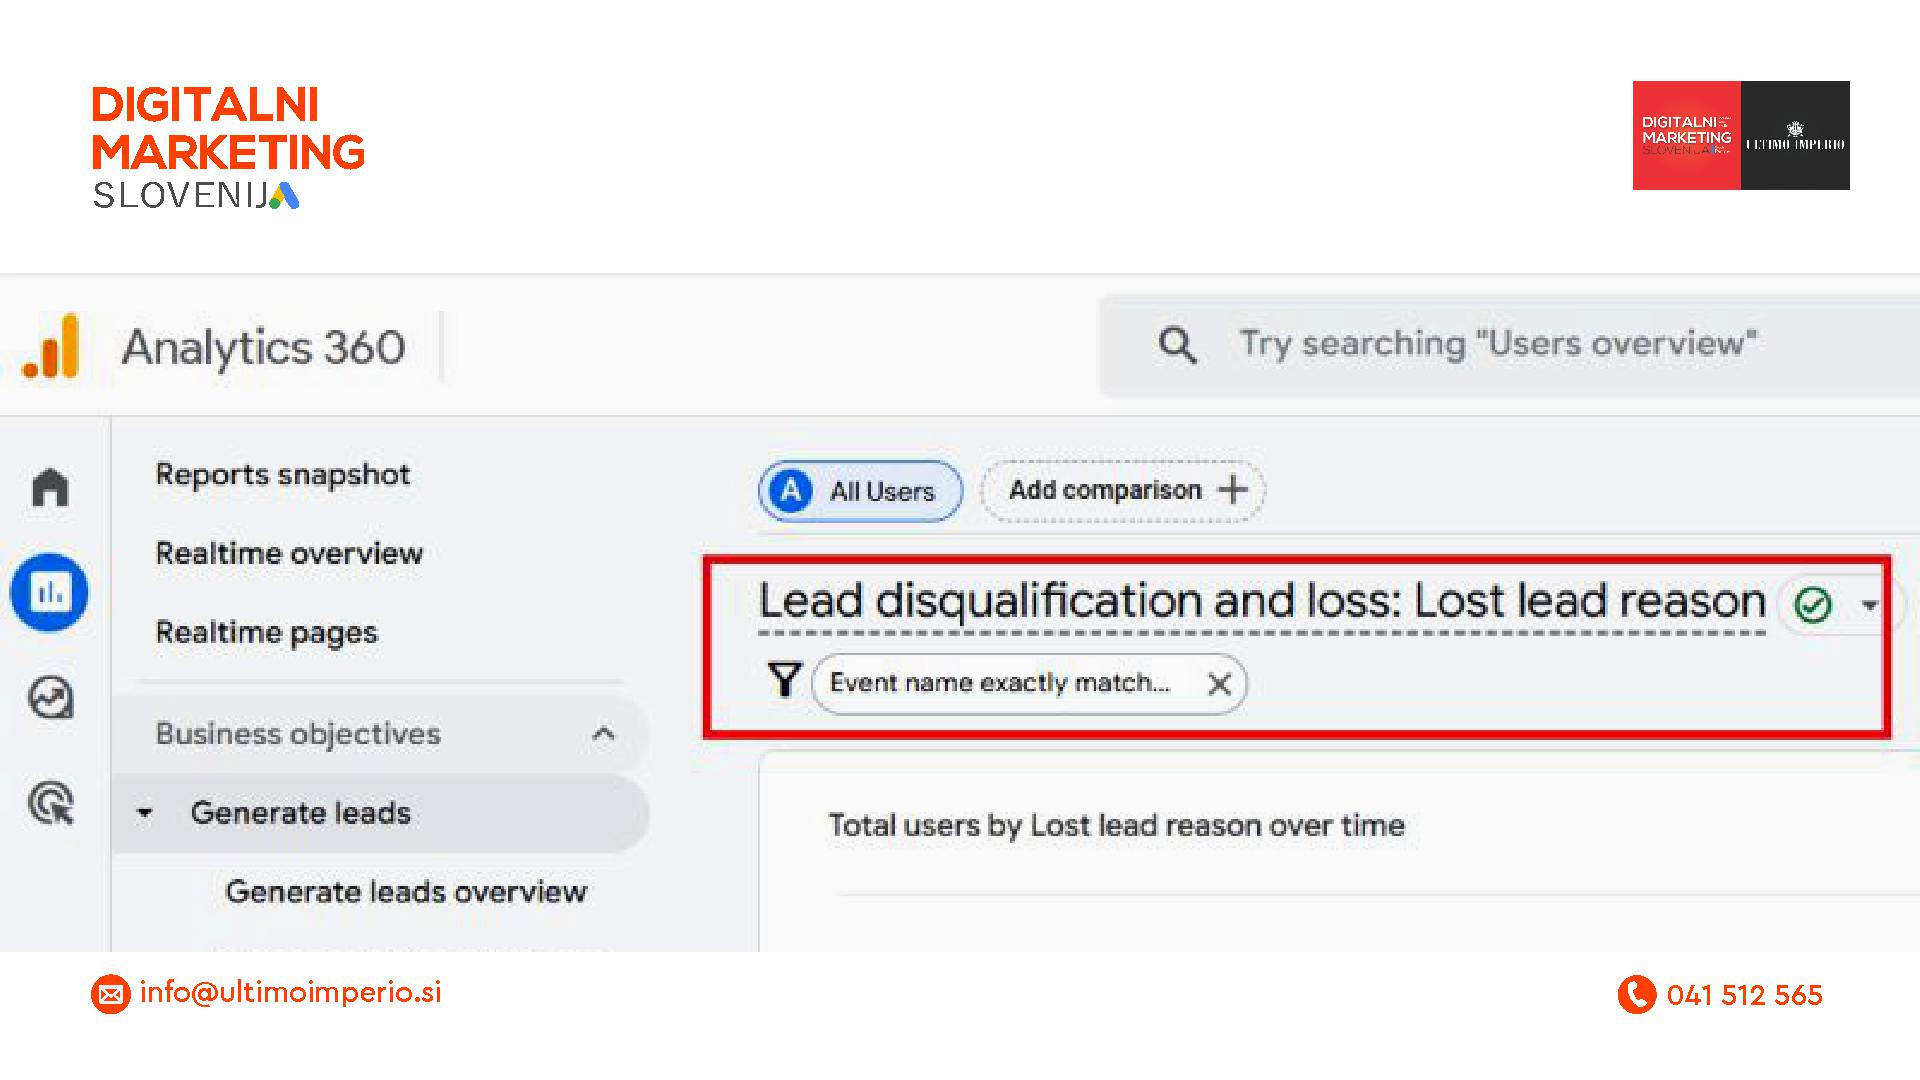The image size is (1920, 1080).
Task: Collapse the Generate leads tree arrow
Action: pos(145,813)
